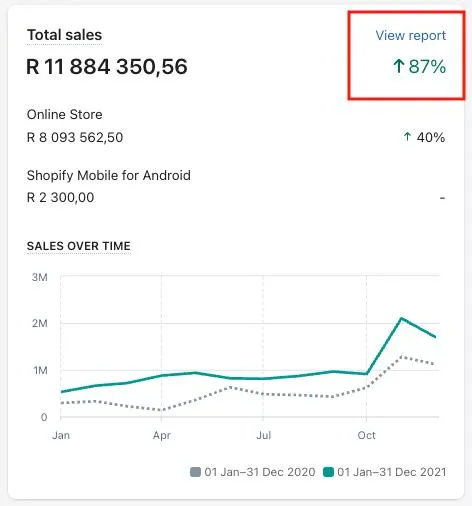Click the dotted 2020 line peak

(402, 357)
